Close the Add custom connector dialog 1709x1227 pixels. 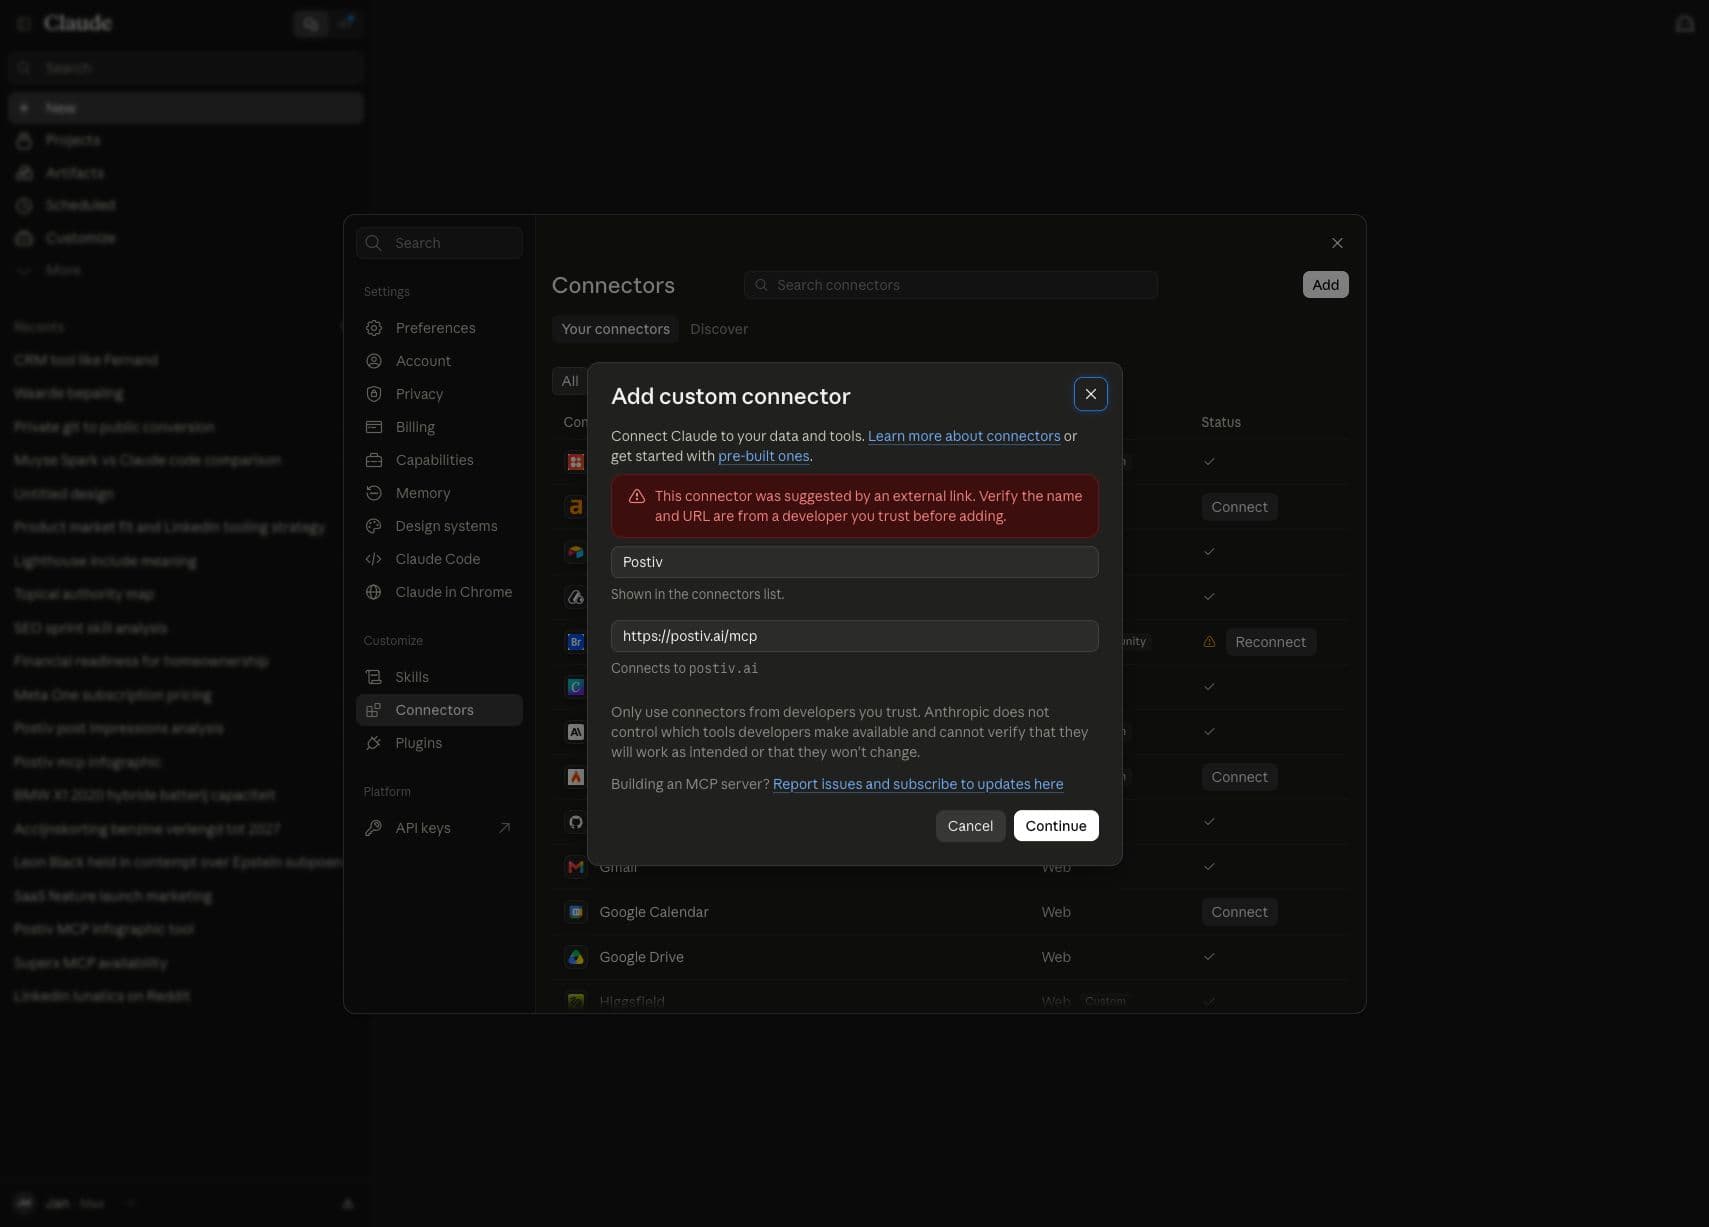click(x=1091, y=394)
